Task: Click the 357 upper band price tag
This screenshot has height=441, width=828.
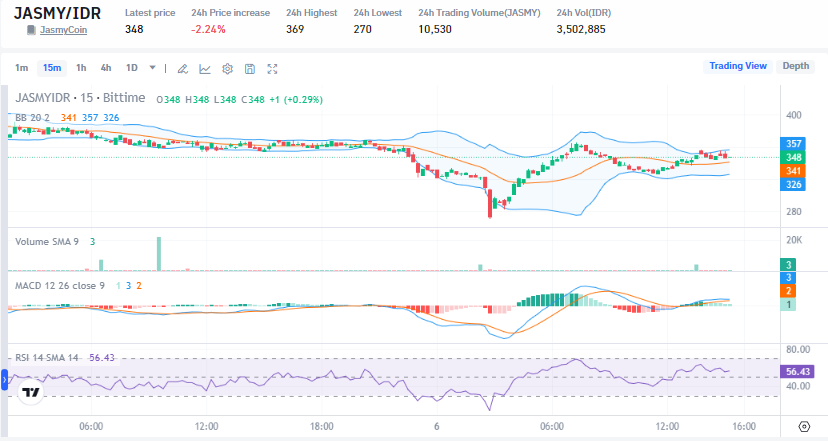Action: click(793, 144)
